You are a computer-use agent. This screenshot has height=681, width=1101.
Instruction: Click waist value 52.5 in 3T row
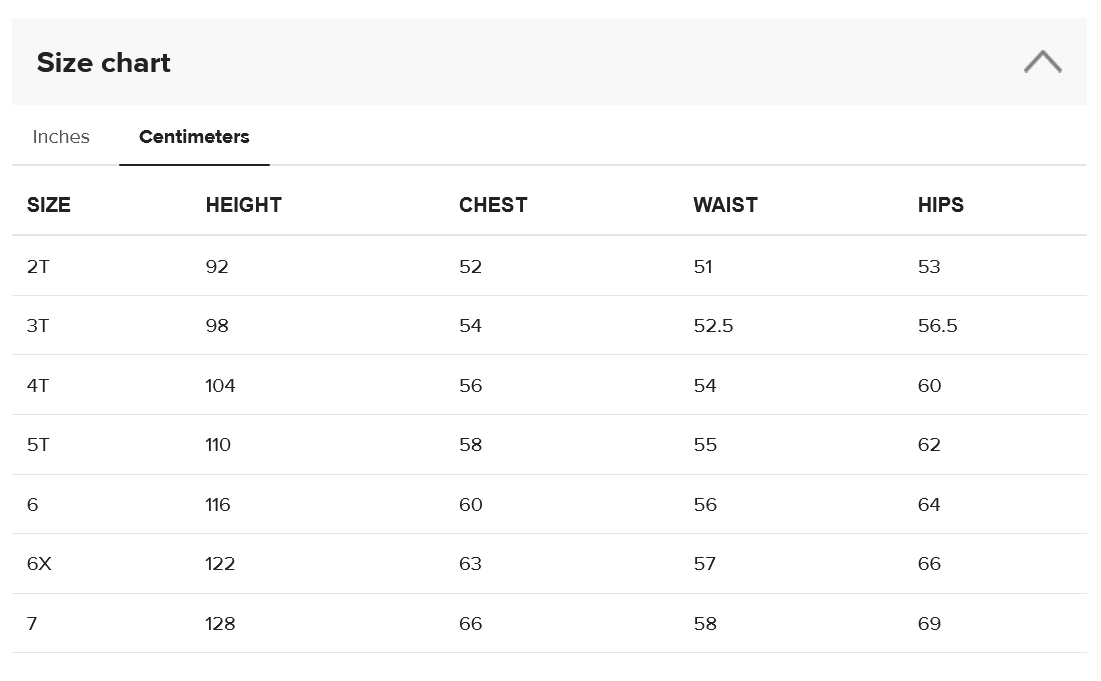713,326
